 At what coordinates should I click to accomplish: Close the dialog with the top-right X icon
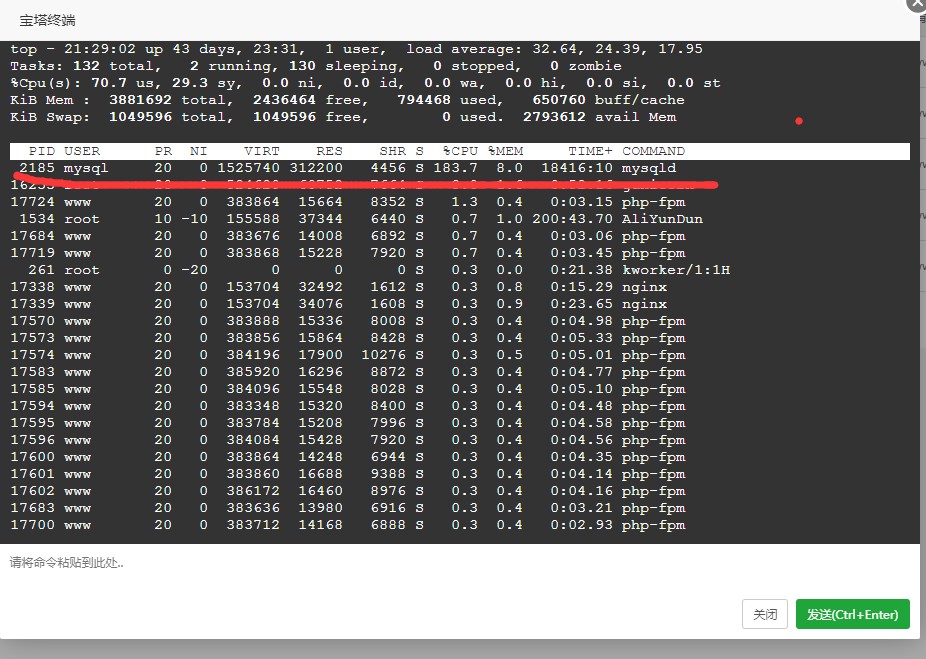(x=916, y=4)
